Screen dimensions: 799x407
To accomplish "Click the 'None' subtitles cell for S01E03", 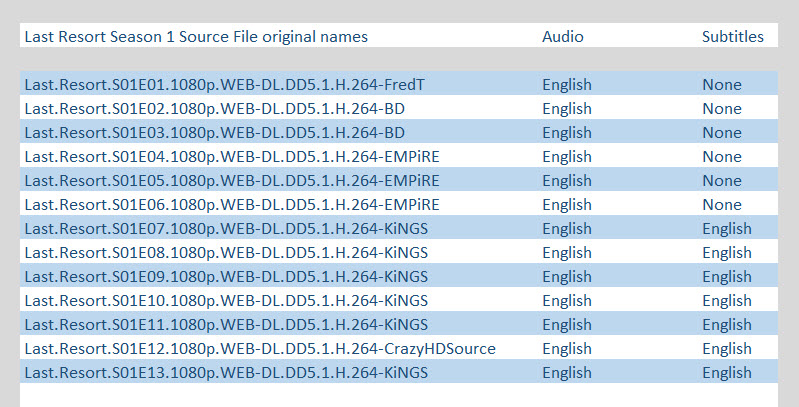I will (722, 132).
